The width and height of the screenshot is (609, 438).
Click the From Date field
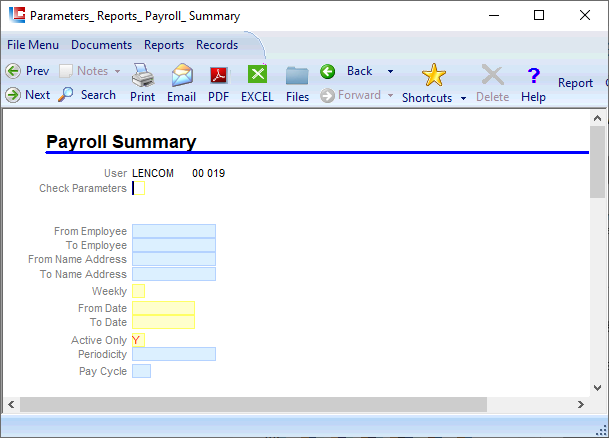point(164,308)
